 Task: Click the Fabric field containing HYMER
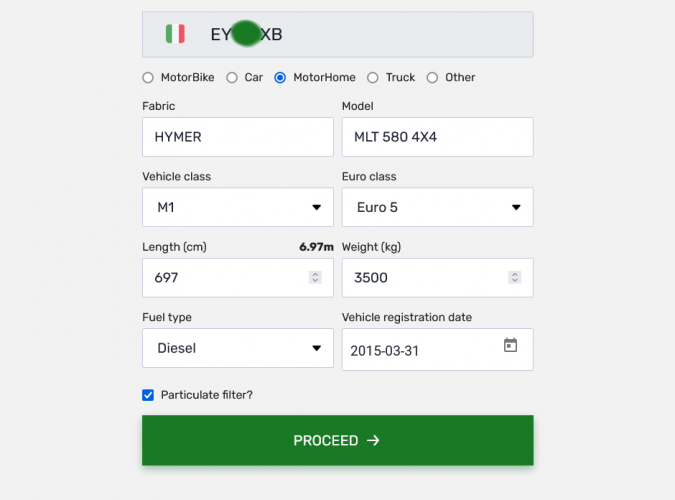click(x=238, y=137)
